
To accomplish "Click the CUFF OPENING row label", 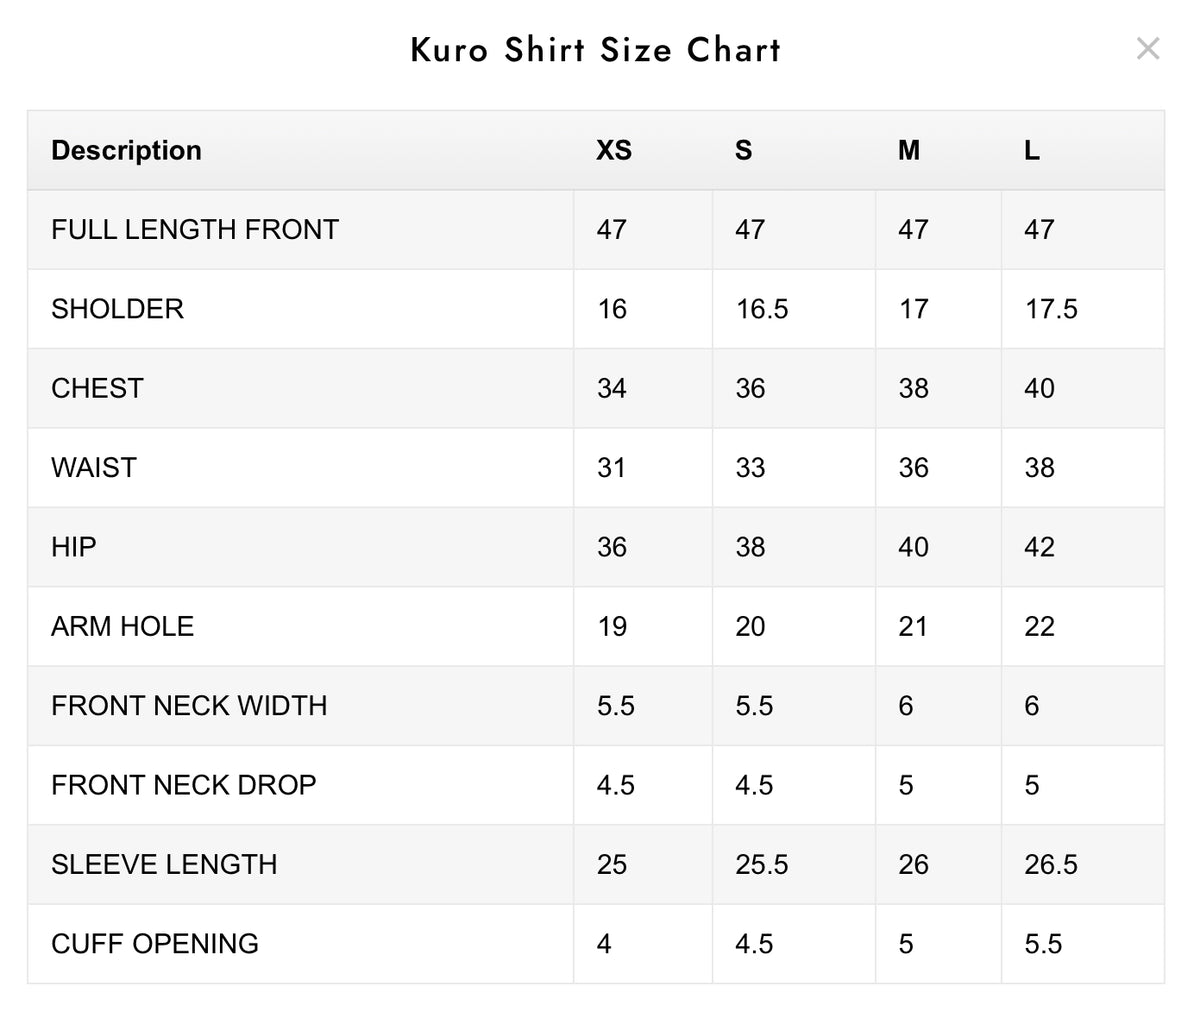I will click(x=155, y=943).
